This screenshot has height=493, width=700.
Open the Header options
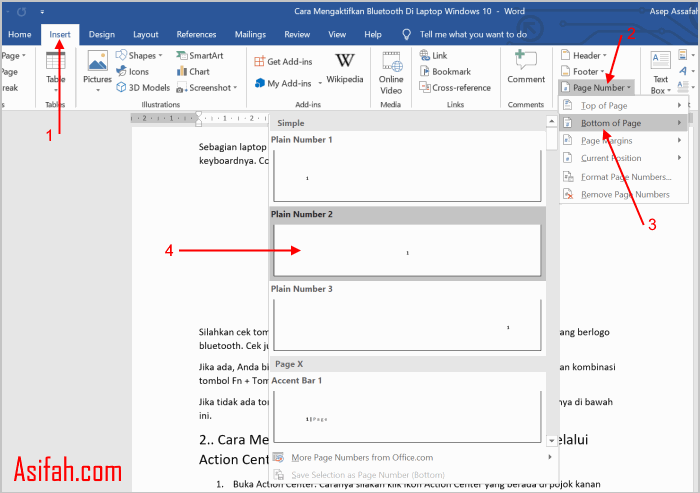(x=583, y=55)
